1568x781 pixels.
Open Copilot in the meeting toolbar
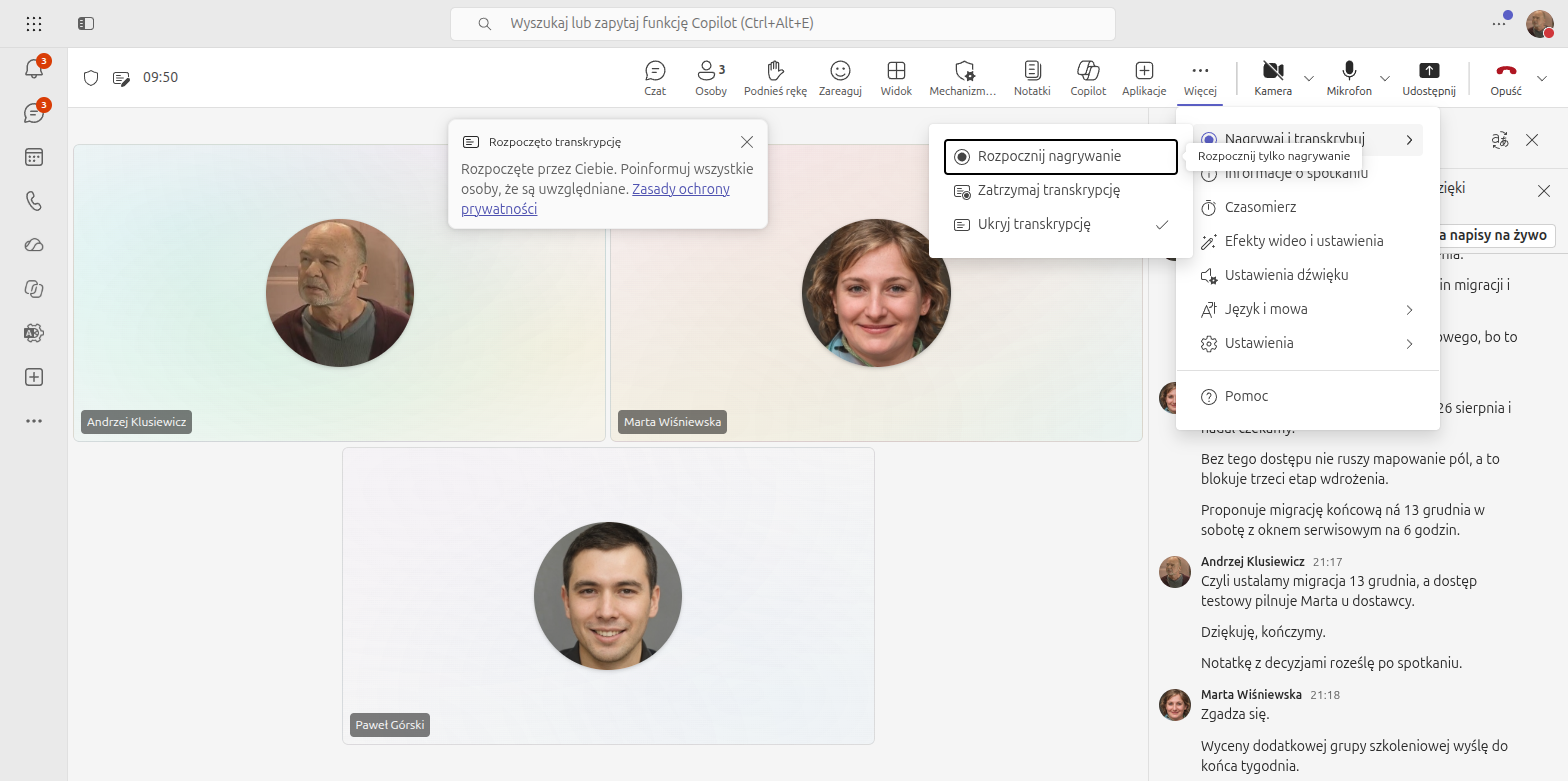click(1088, 78)
